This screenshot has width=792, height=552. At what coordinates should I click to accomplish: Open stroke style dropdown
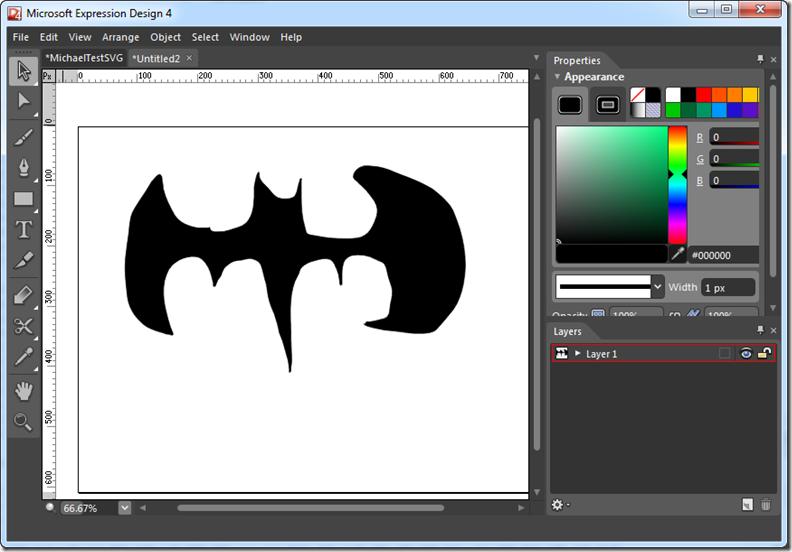(x=657, y=287)
